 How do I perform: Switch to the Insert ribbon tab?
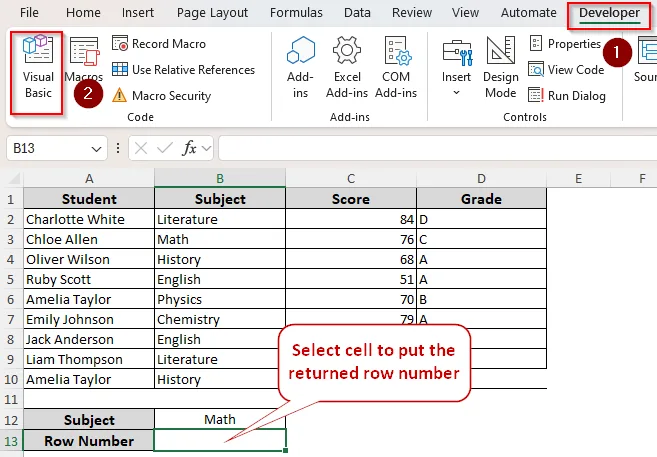138,13
